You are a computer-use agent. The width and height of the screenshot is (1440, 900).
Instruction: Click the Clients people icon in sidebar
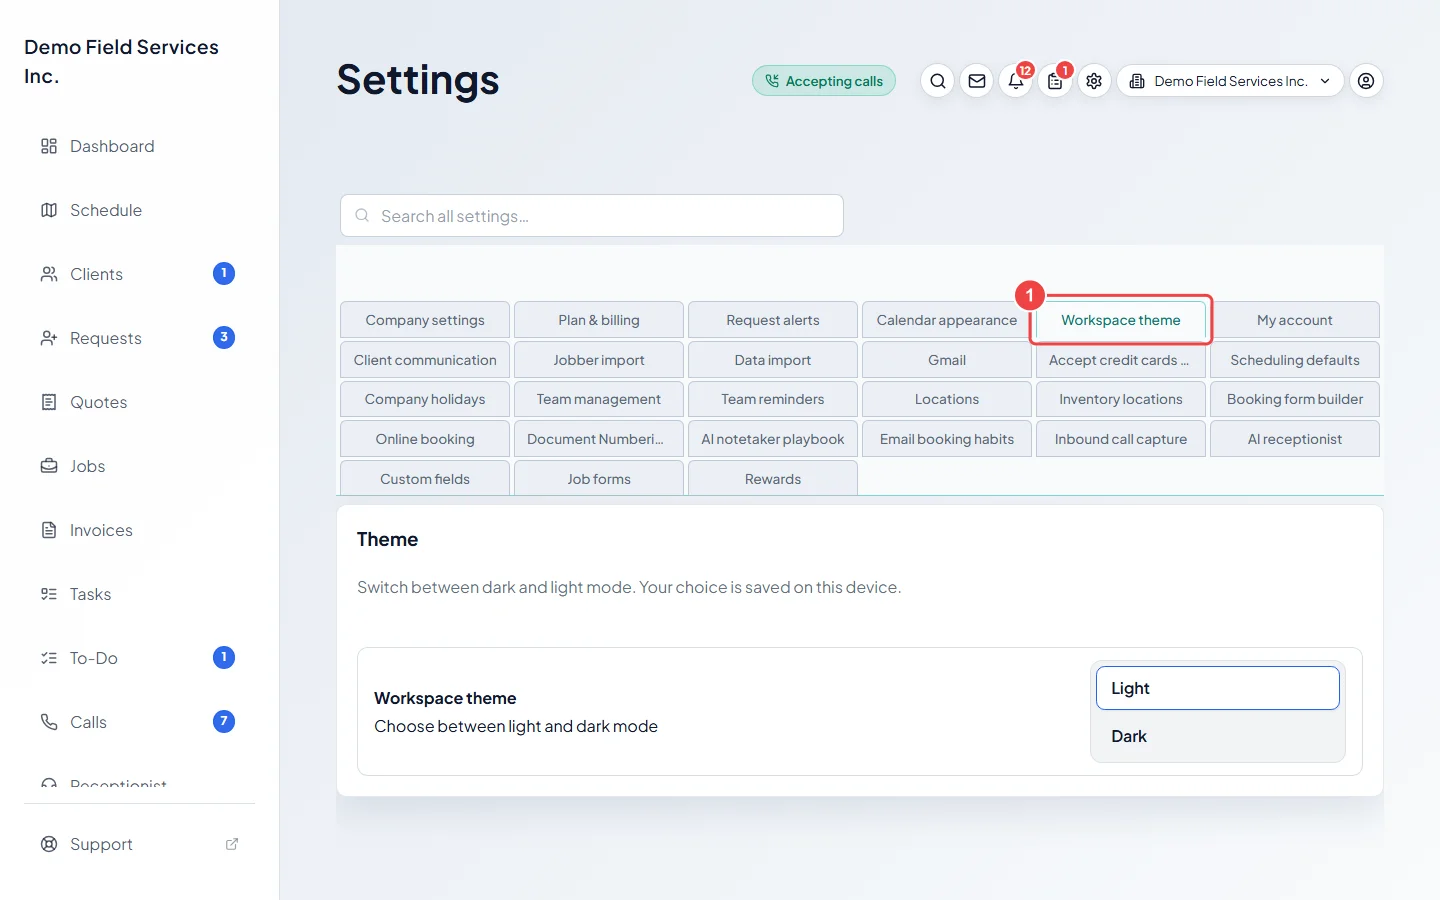[x=49, y=274]
